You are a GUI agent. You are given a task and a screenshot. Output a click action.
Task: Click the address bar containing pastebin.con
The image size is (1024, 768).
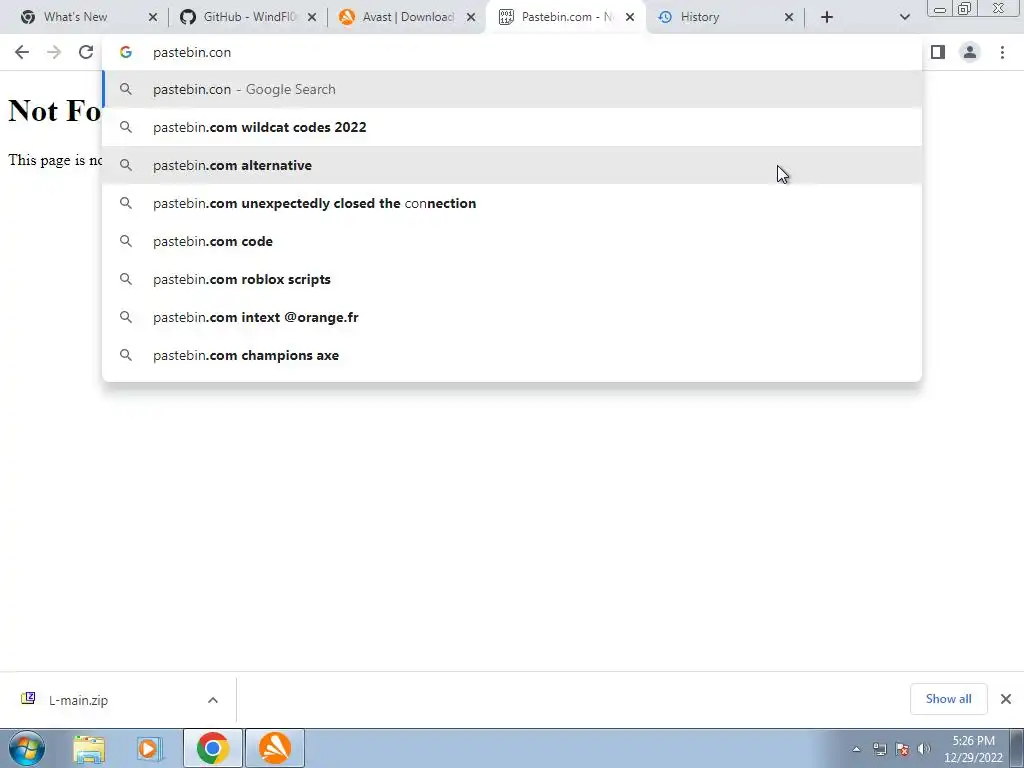click(512, 52)
